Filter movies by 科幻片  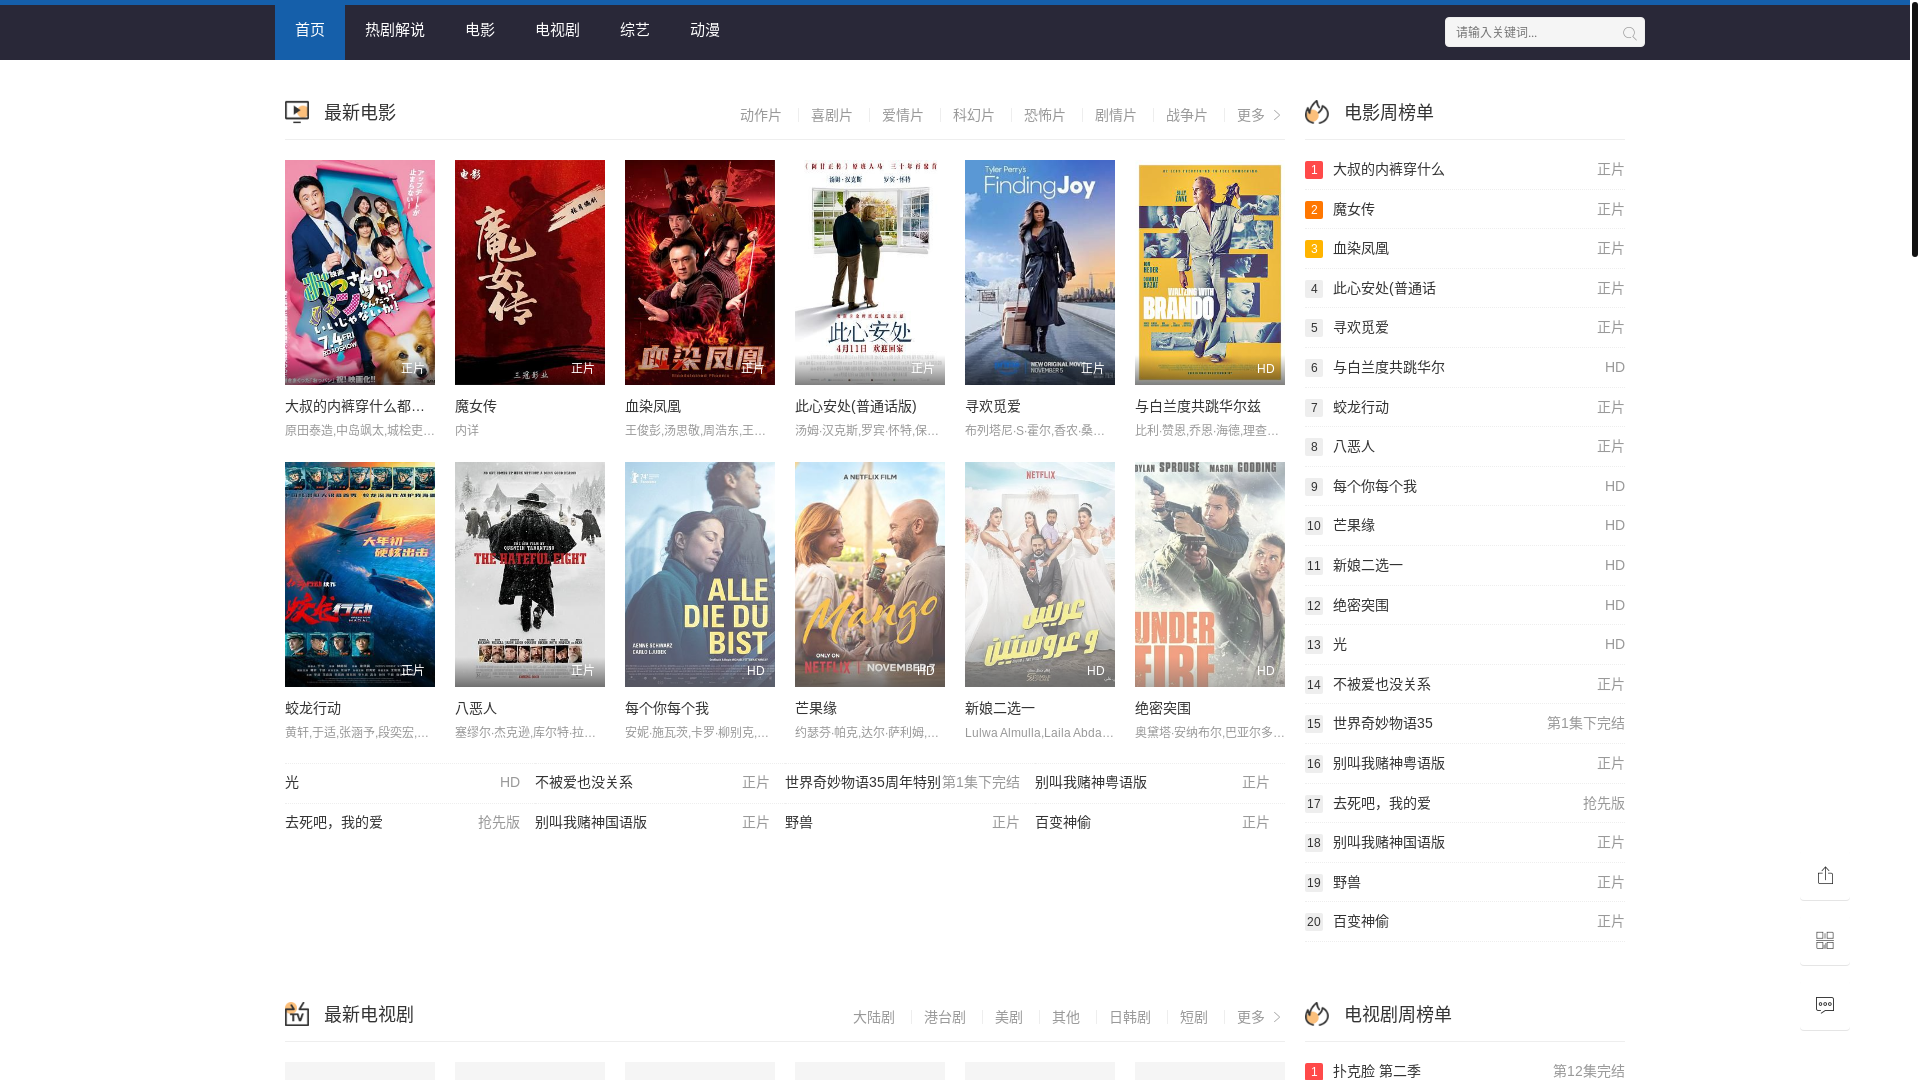point(974,116)
